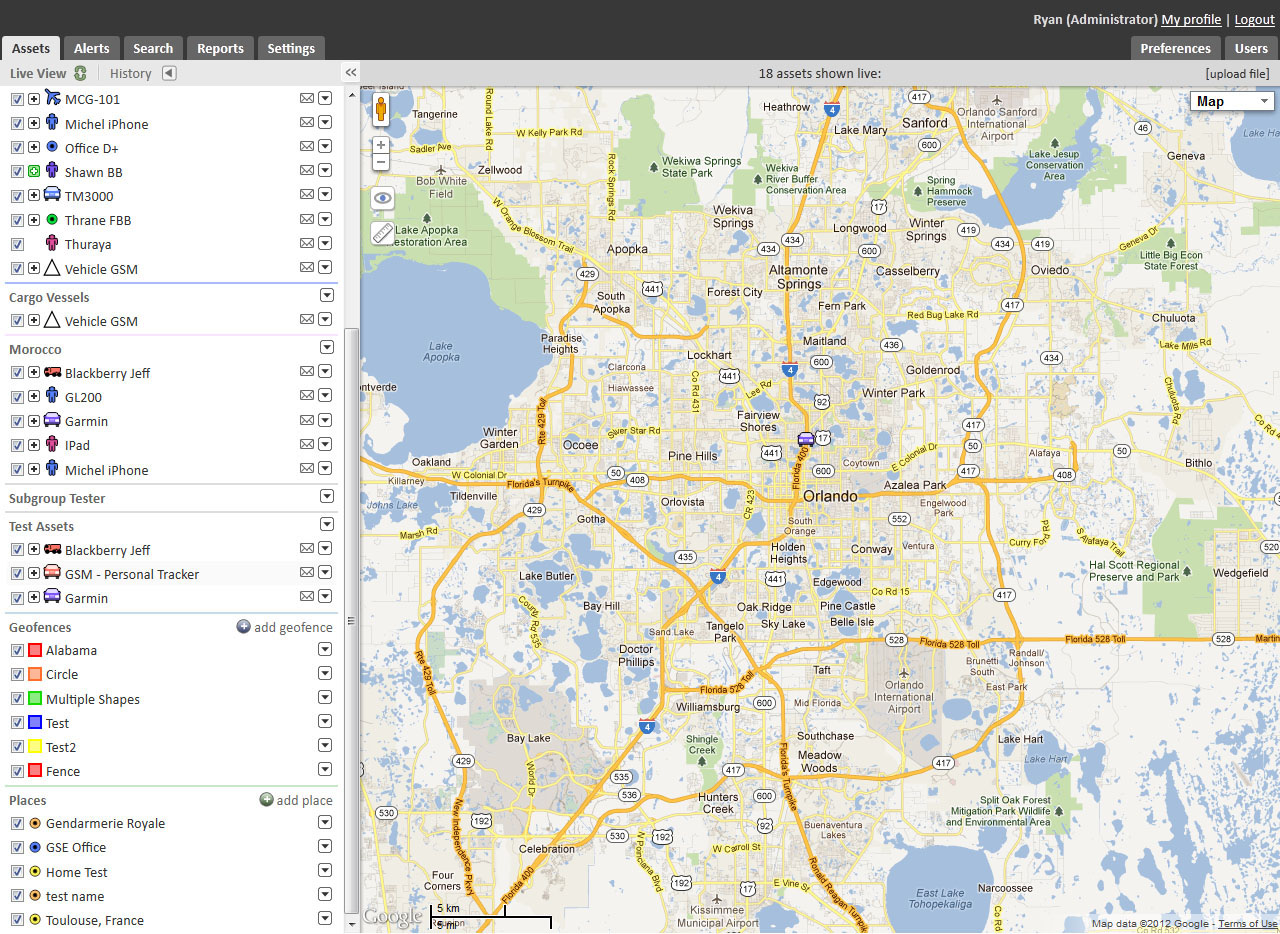Open the Alerts tab
Viewport: 1280px width, 934px height.
[91, 47]
